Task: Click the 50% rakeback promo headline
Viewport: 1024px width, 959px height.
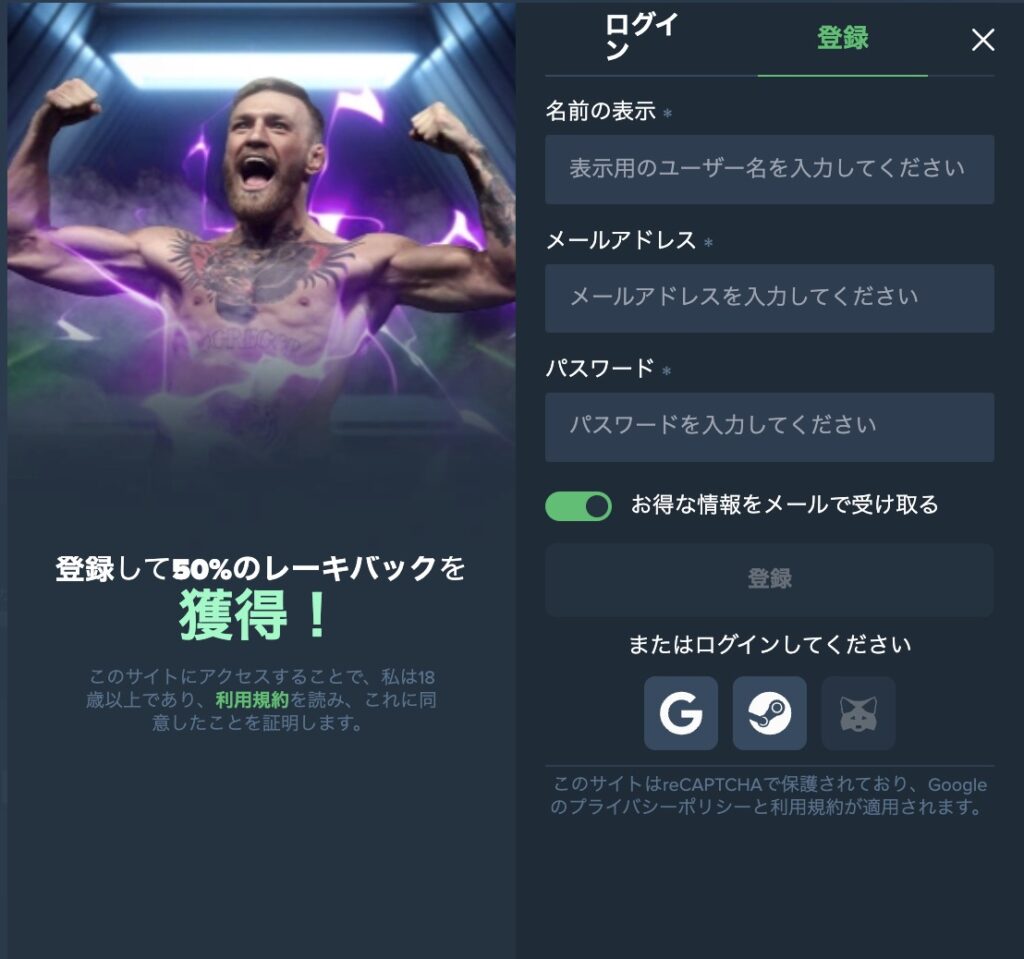Action: [260, 596]
